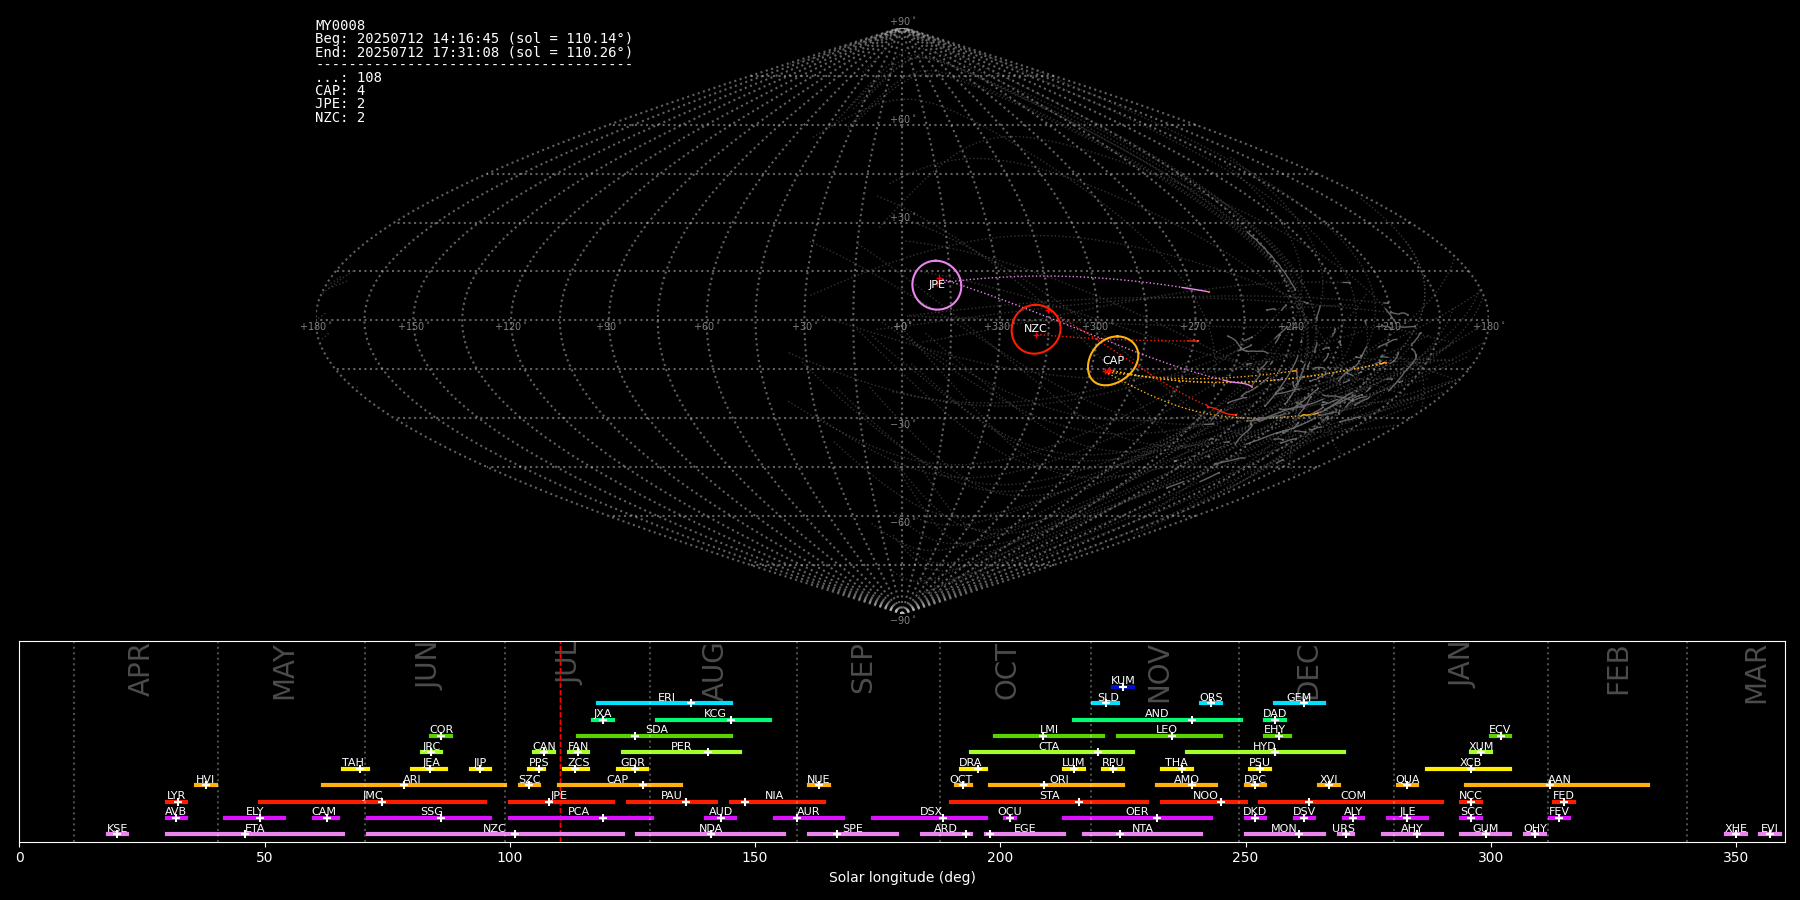Click the 350 tick on solar longitude axis
This screenshot has width=1800, height=900.
pos(1736,858)
